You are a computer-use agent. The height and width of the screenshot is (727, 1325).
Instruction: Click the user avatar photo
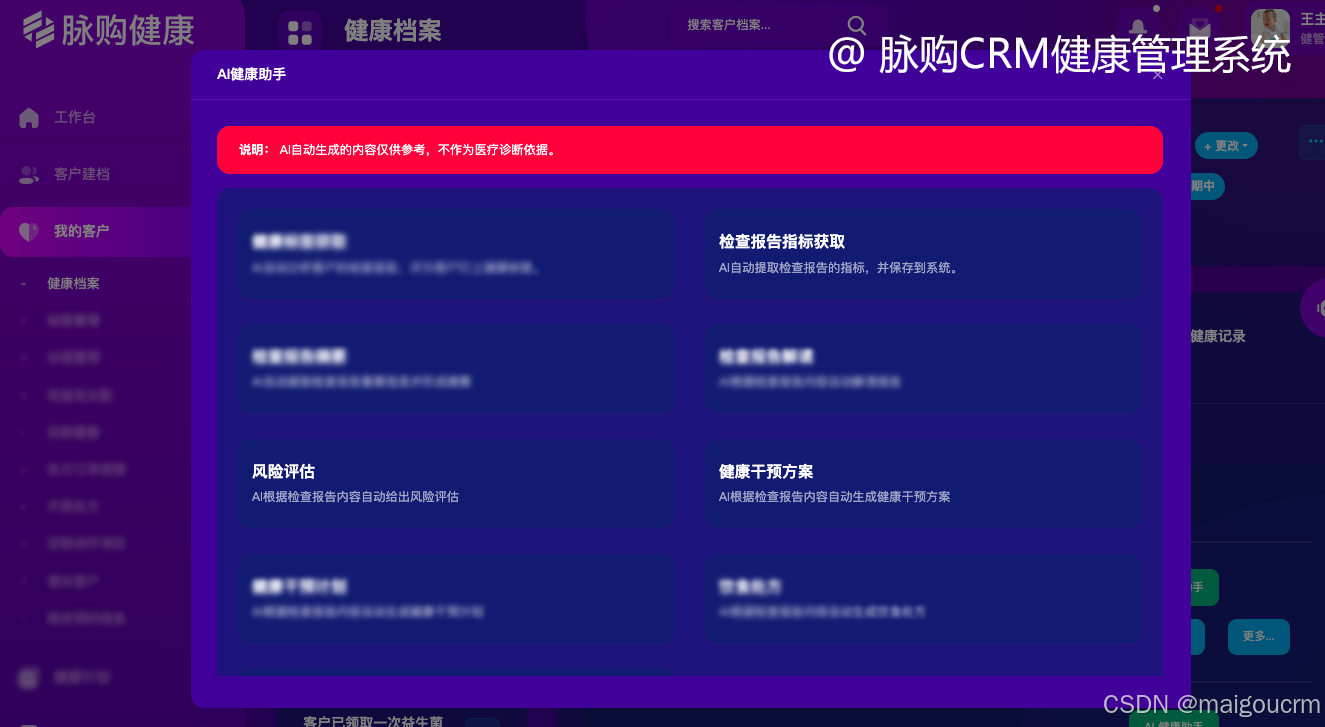tap(1270, 26)
